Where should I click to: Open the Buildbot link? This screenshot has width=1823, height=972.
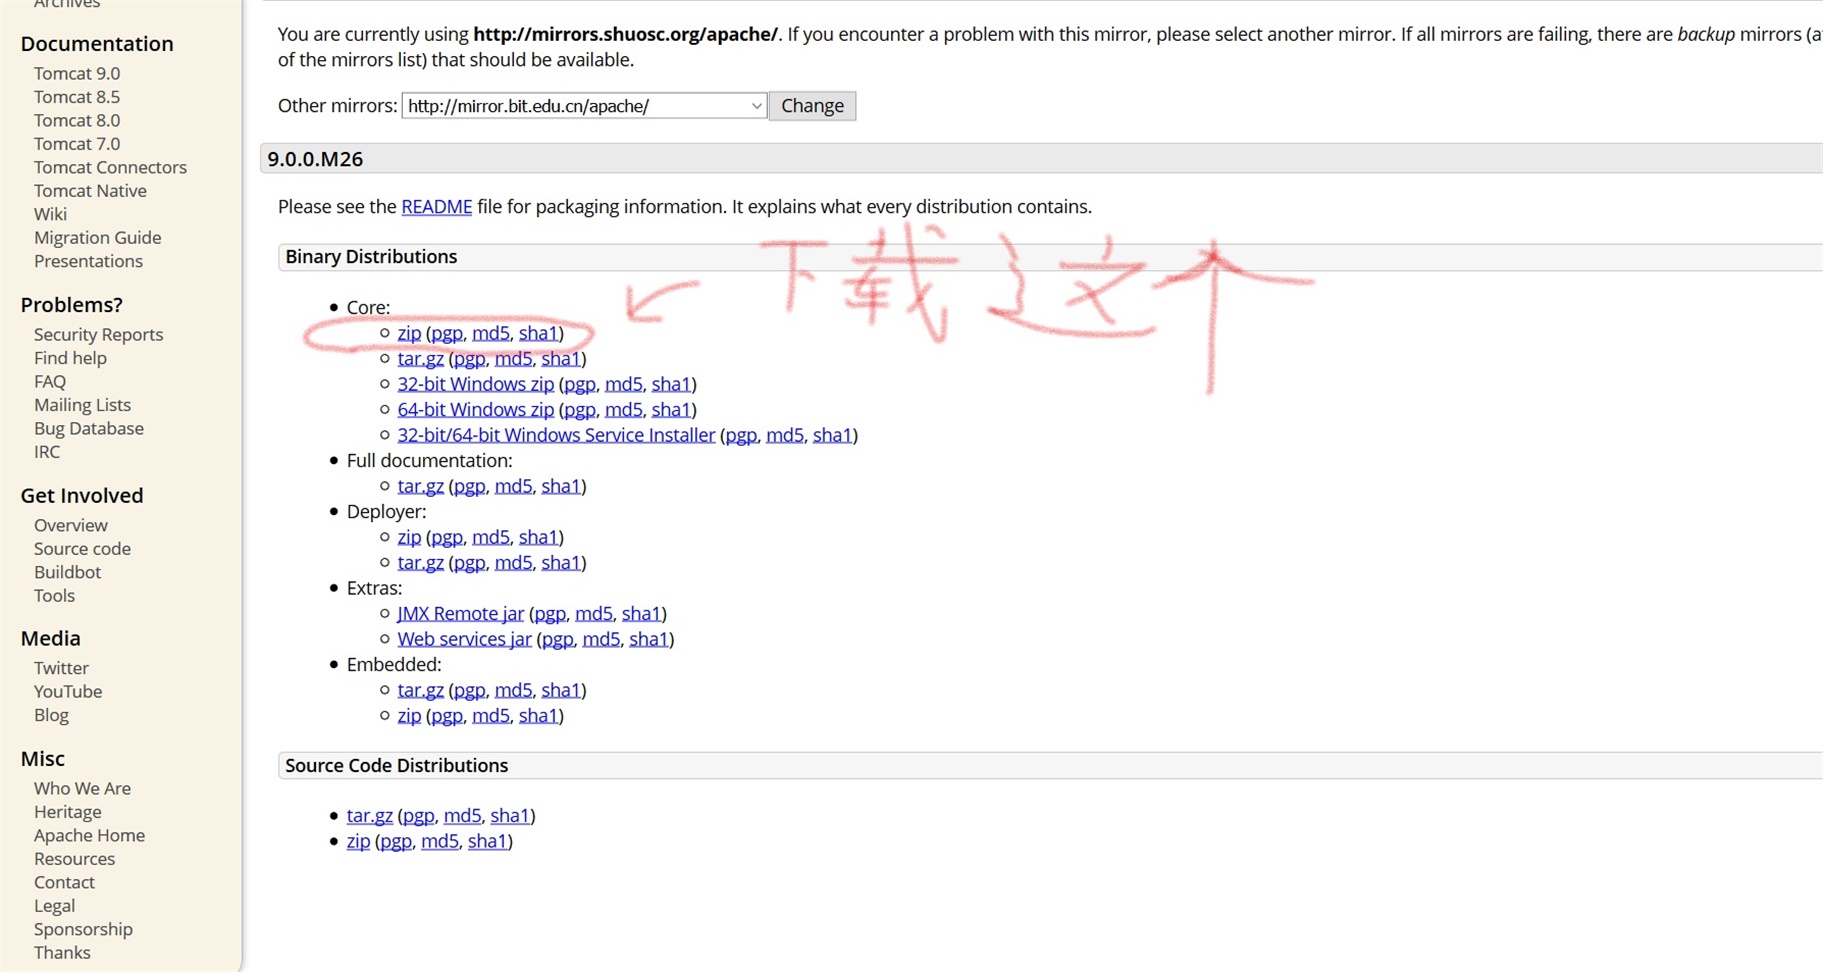[x=67, y=573]
